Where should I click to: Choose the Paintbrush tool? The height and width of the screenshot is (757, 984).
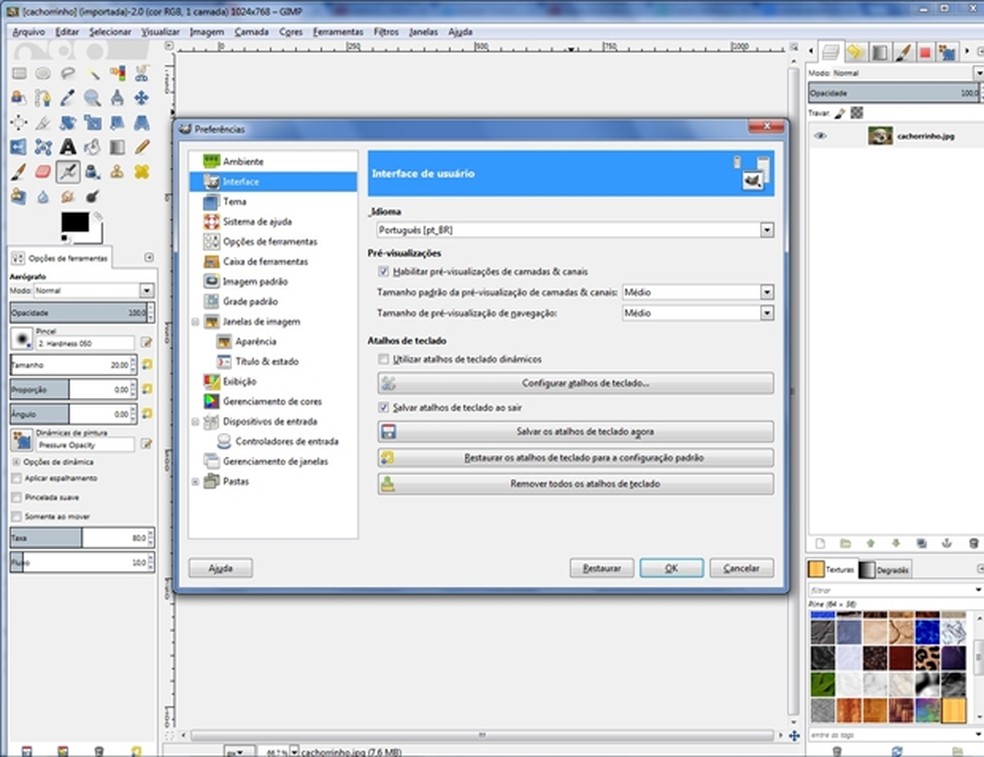(18, 172)
